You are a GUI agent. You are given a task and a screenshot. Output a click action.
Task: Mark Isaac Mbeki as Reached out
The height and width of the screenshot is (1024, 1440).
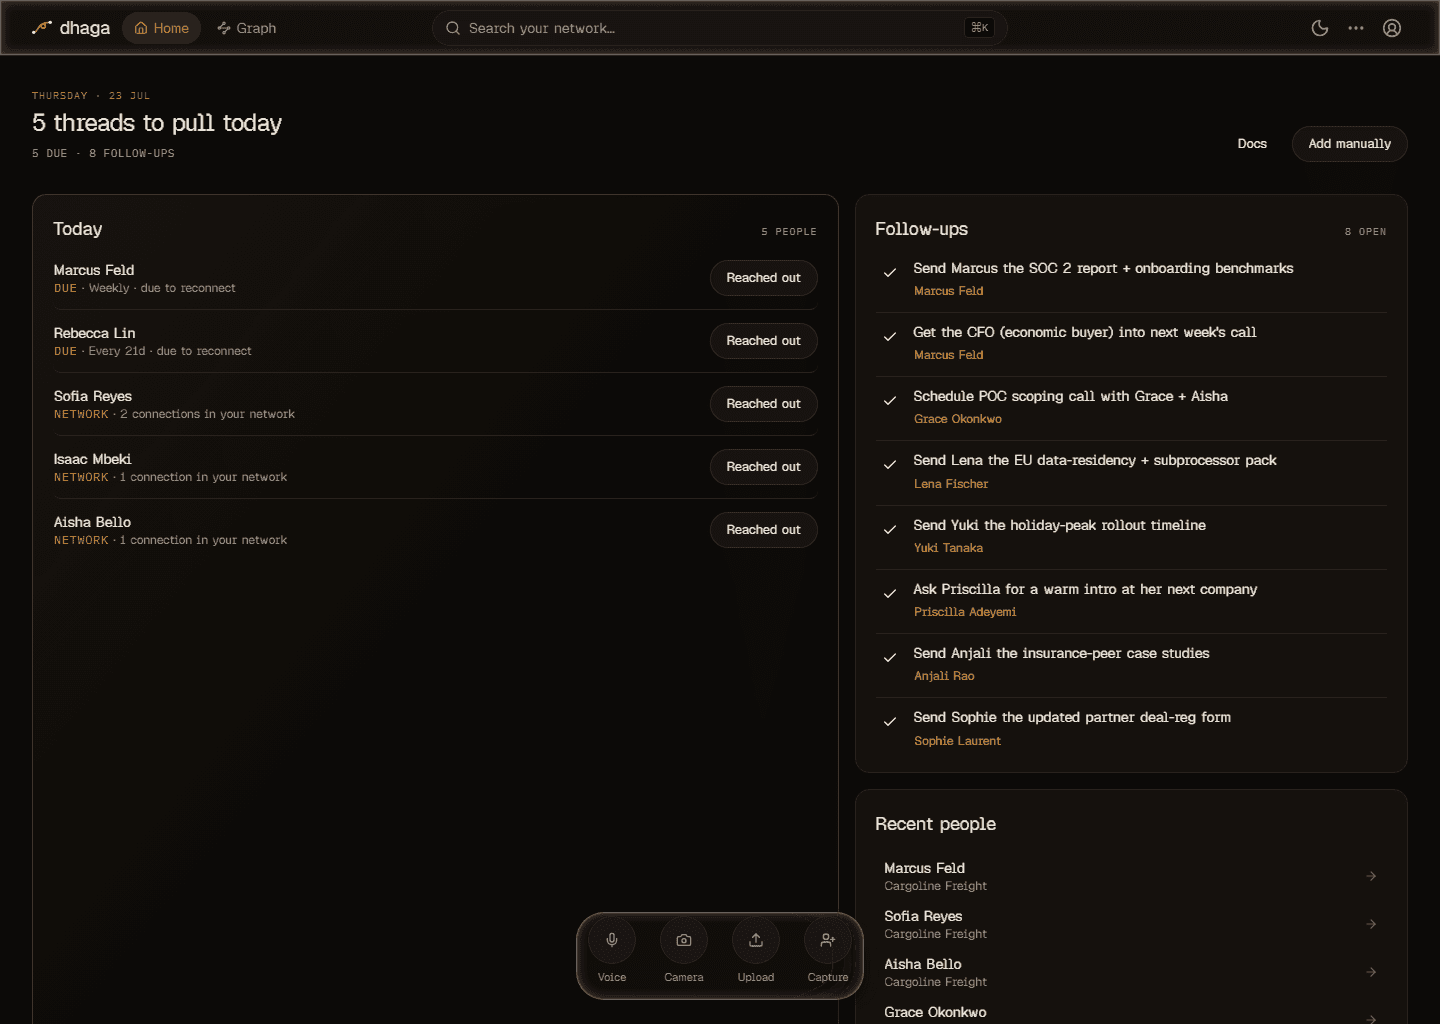764,467
